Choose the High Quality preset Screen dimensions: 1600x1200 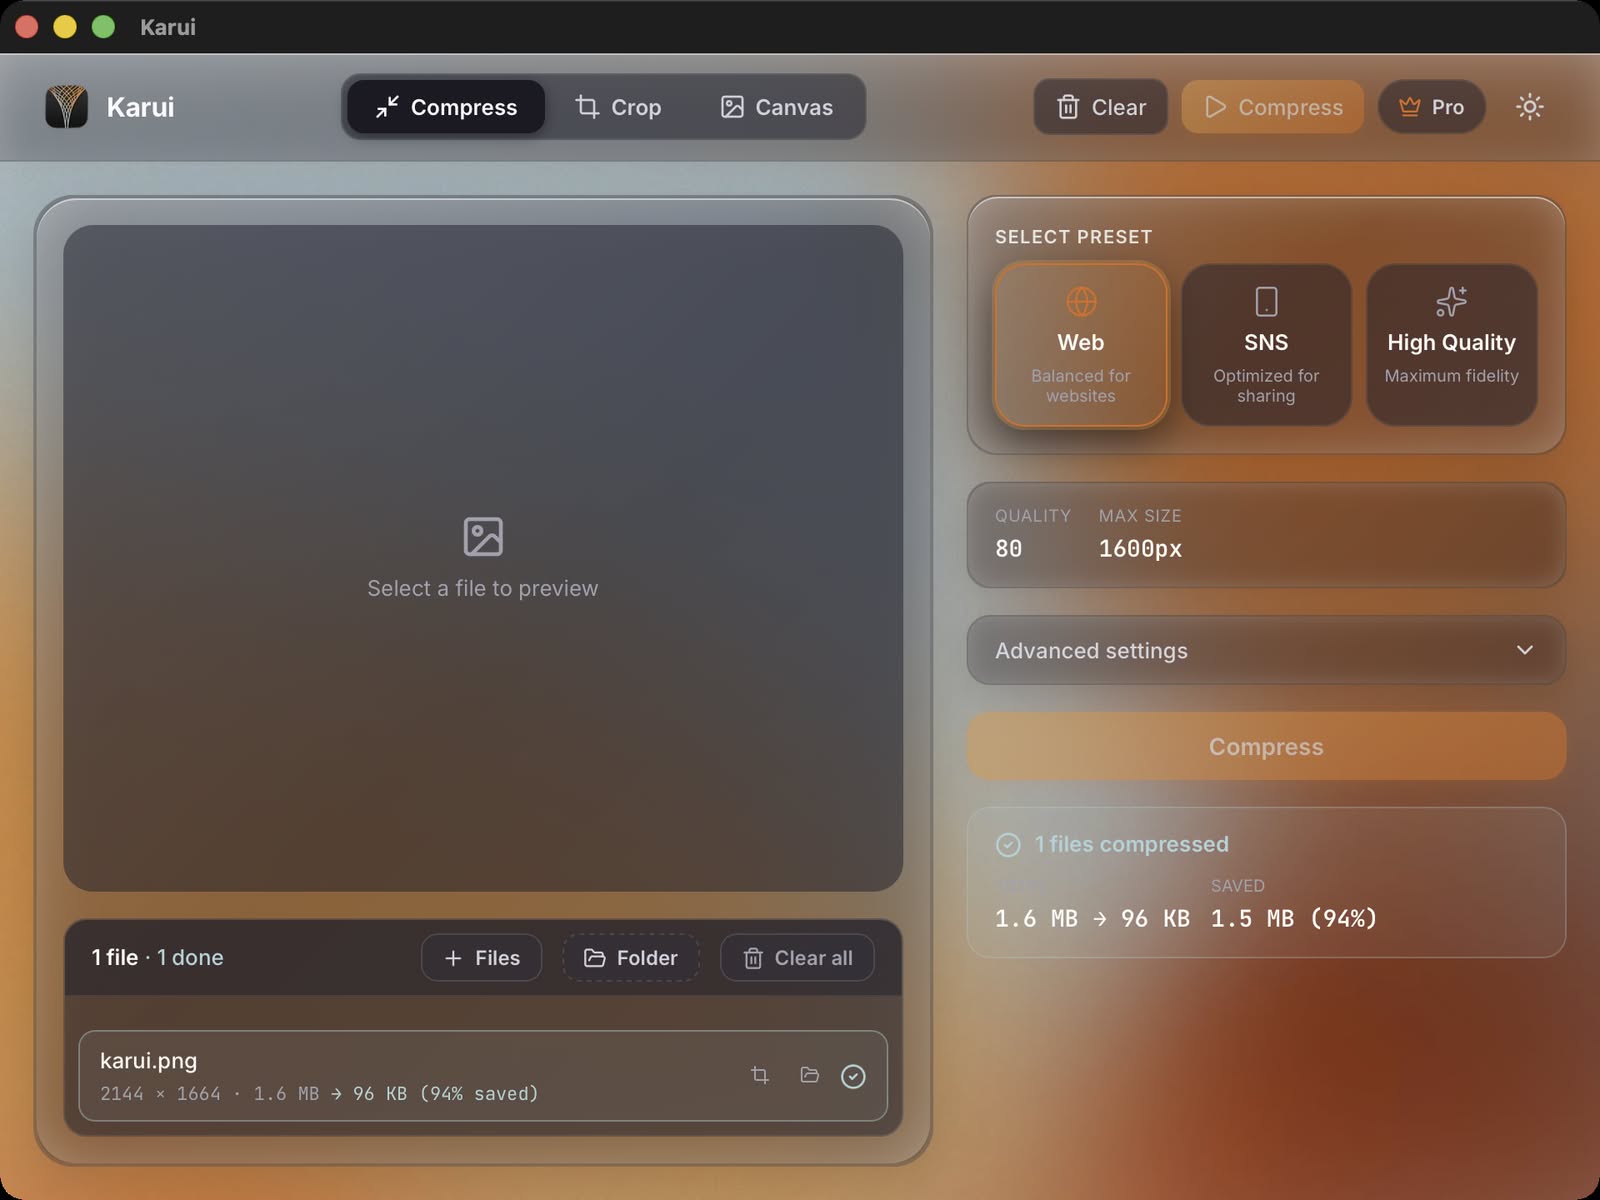tap(1451, 345)
